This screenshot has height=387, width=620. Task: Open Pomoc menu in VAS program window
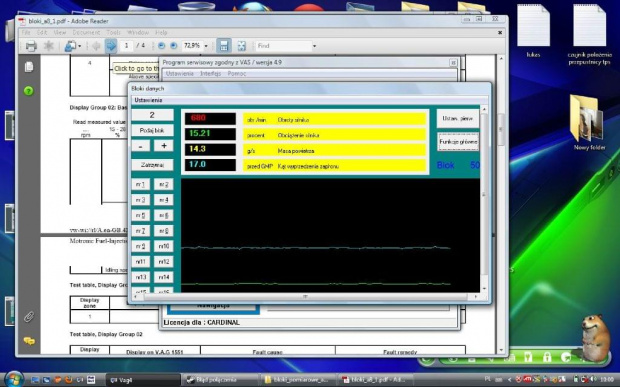(x=236, y=74)
